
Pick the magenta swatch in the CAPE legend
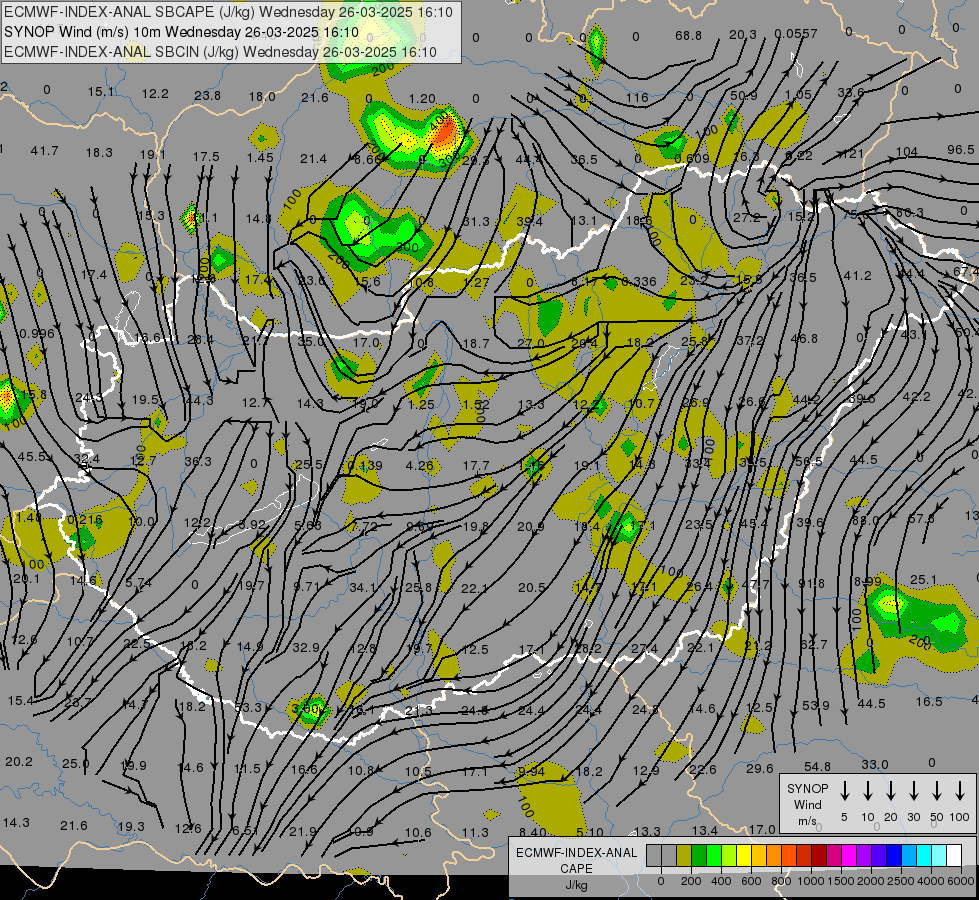849,856
